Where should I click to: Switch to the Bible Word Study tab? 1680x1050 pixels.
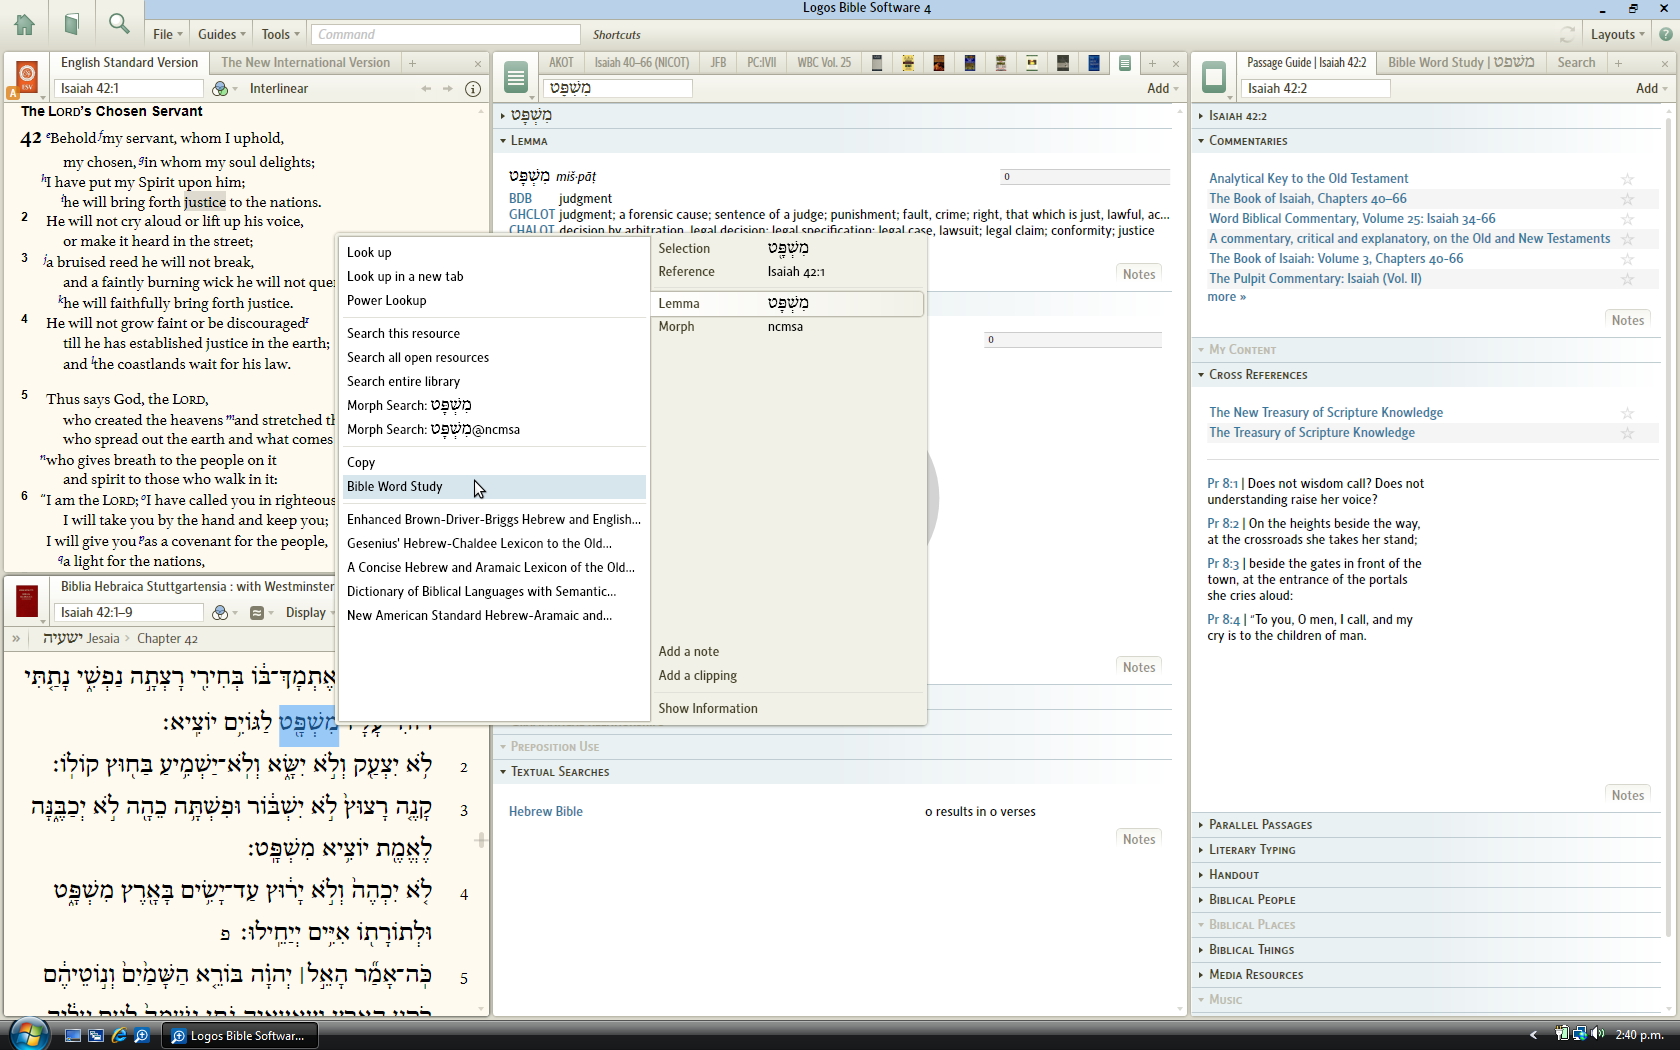[1461, 63]
